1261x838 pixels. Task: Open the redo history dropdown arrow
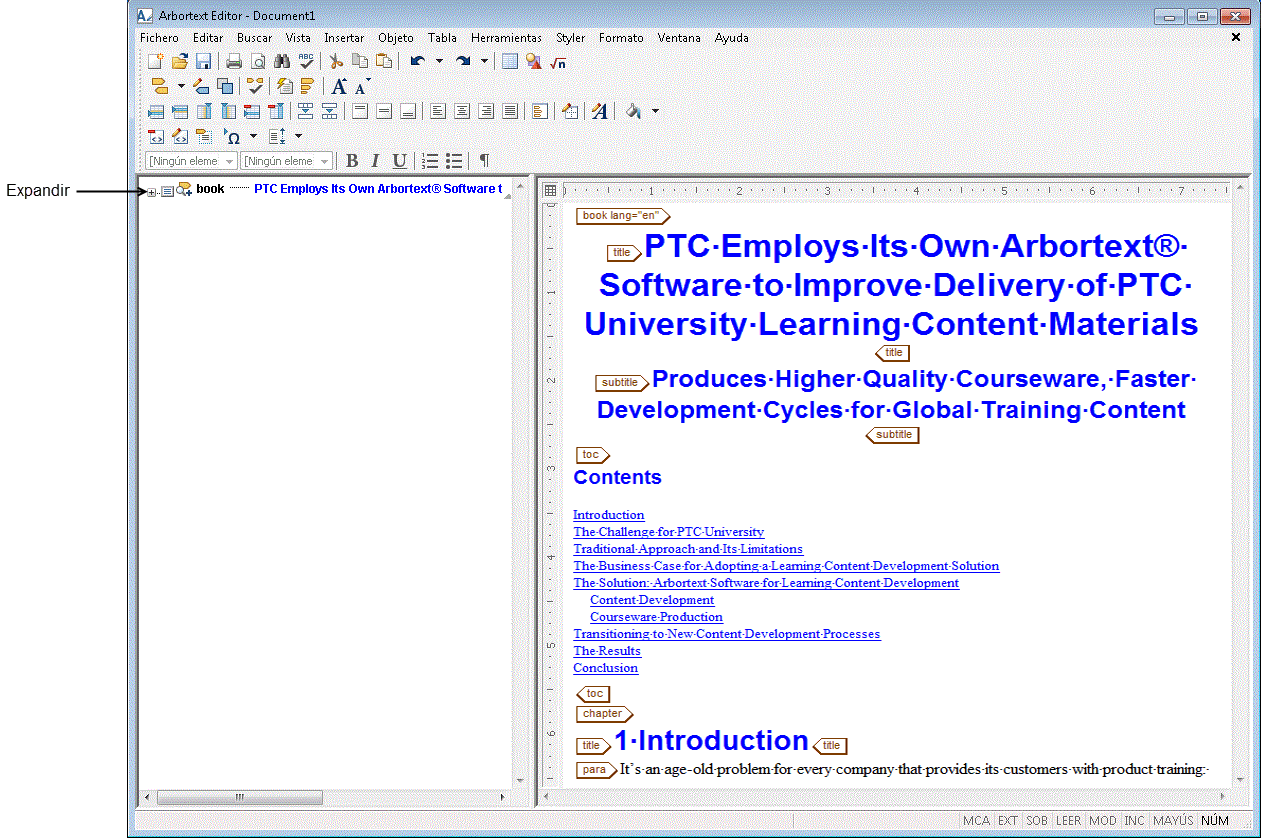(x=484, y=61)
